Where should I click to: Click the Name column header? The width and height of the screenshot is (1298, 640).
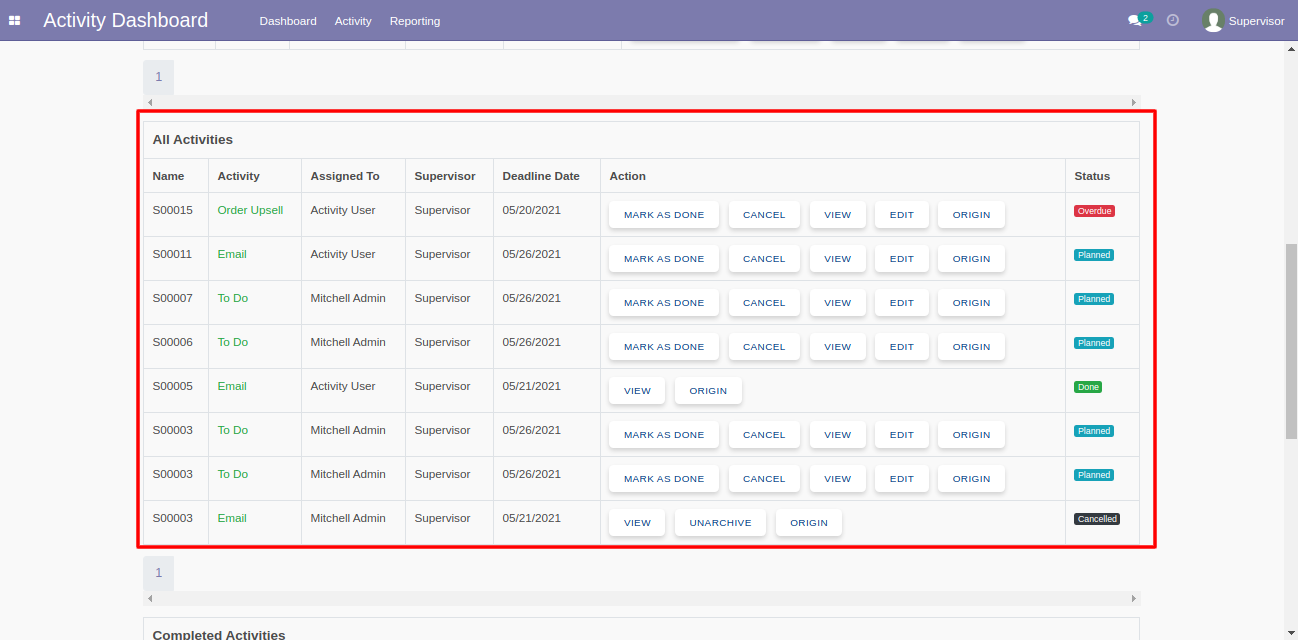coord(168,176)
